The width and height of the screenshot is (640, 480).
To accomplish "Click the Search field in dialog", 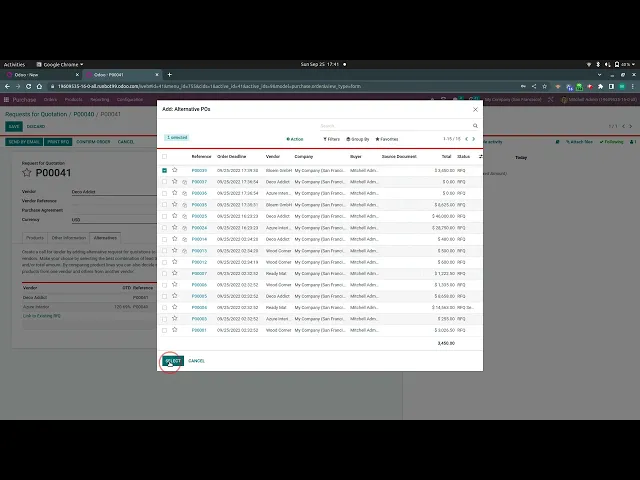I will click(395, 126).
